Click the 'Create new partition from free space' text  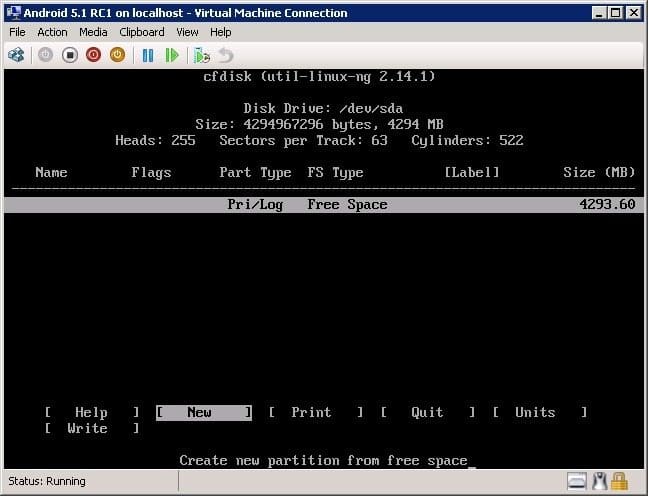(323, 460)
